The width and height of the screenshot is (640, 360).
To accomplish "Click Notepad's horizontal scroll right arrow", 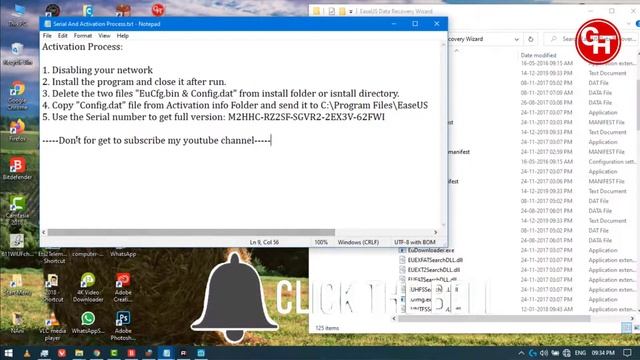I will pos(436,232).
